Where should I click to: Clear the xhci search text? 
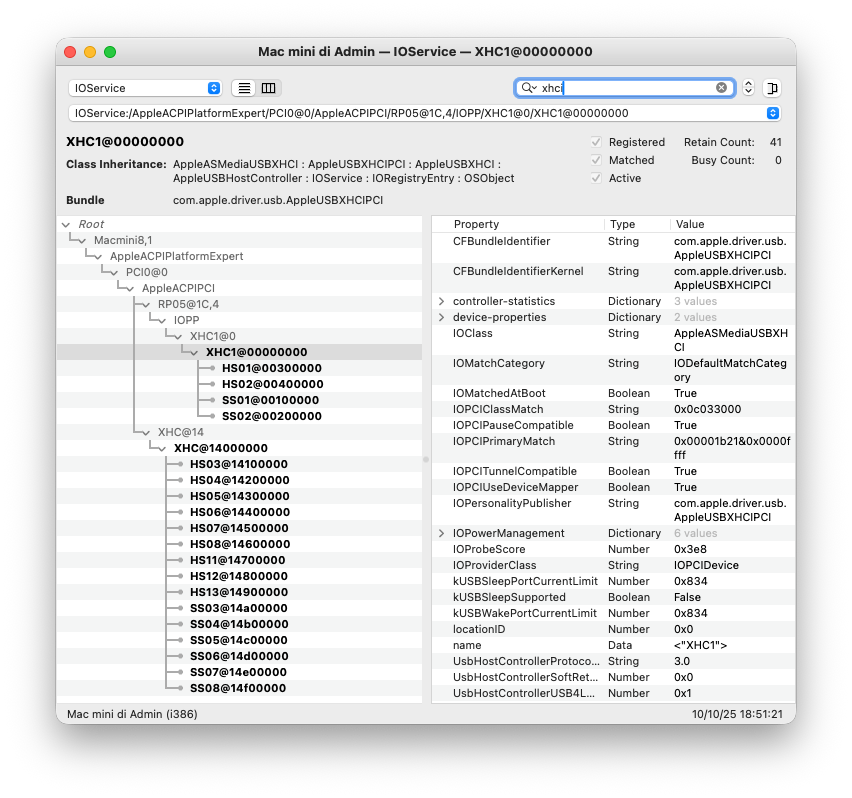[721, 87]
